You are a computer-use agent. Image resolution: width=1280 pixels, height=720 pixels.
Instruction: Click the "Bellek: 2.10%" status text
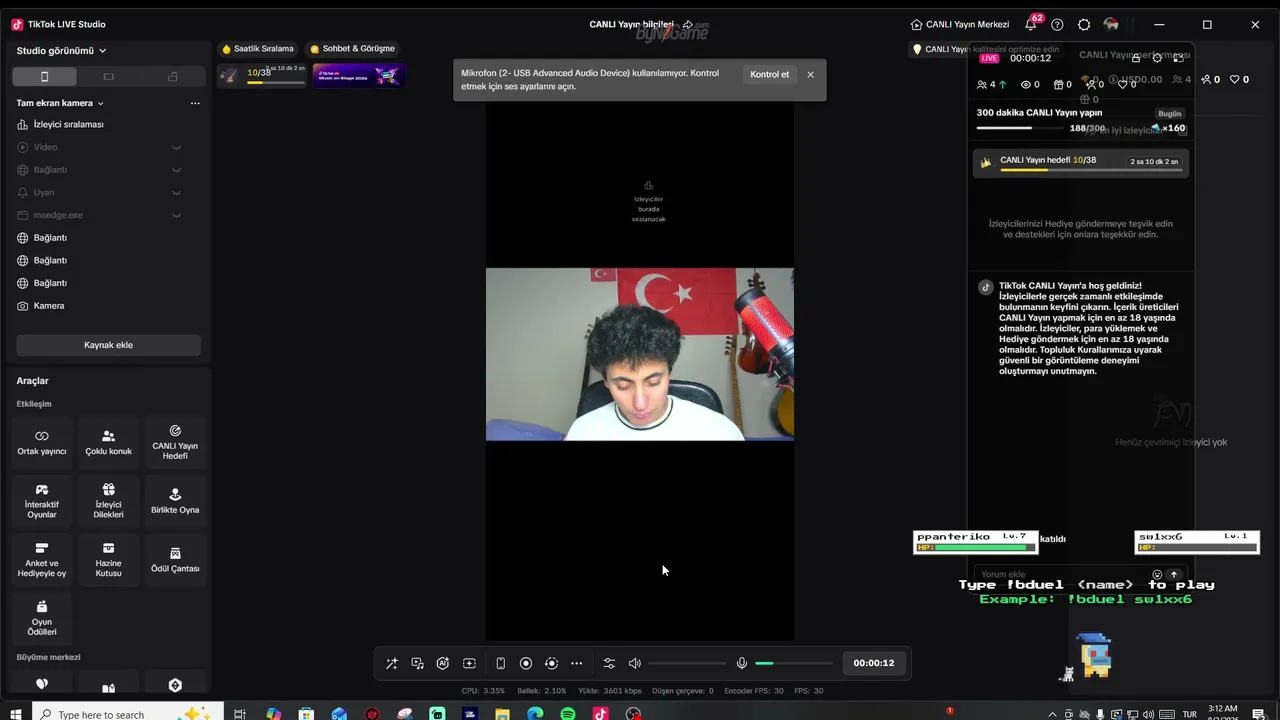tap(541, 691)
